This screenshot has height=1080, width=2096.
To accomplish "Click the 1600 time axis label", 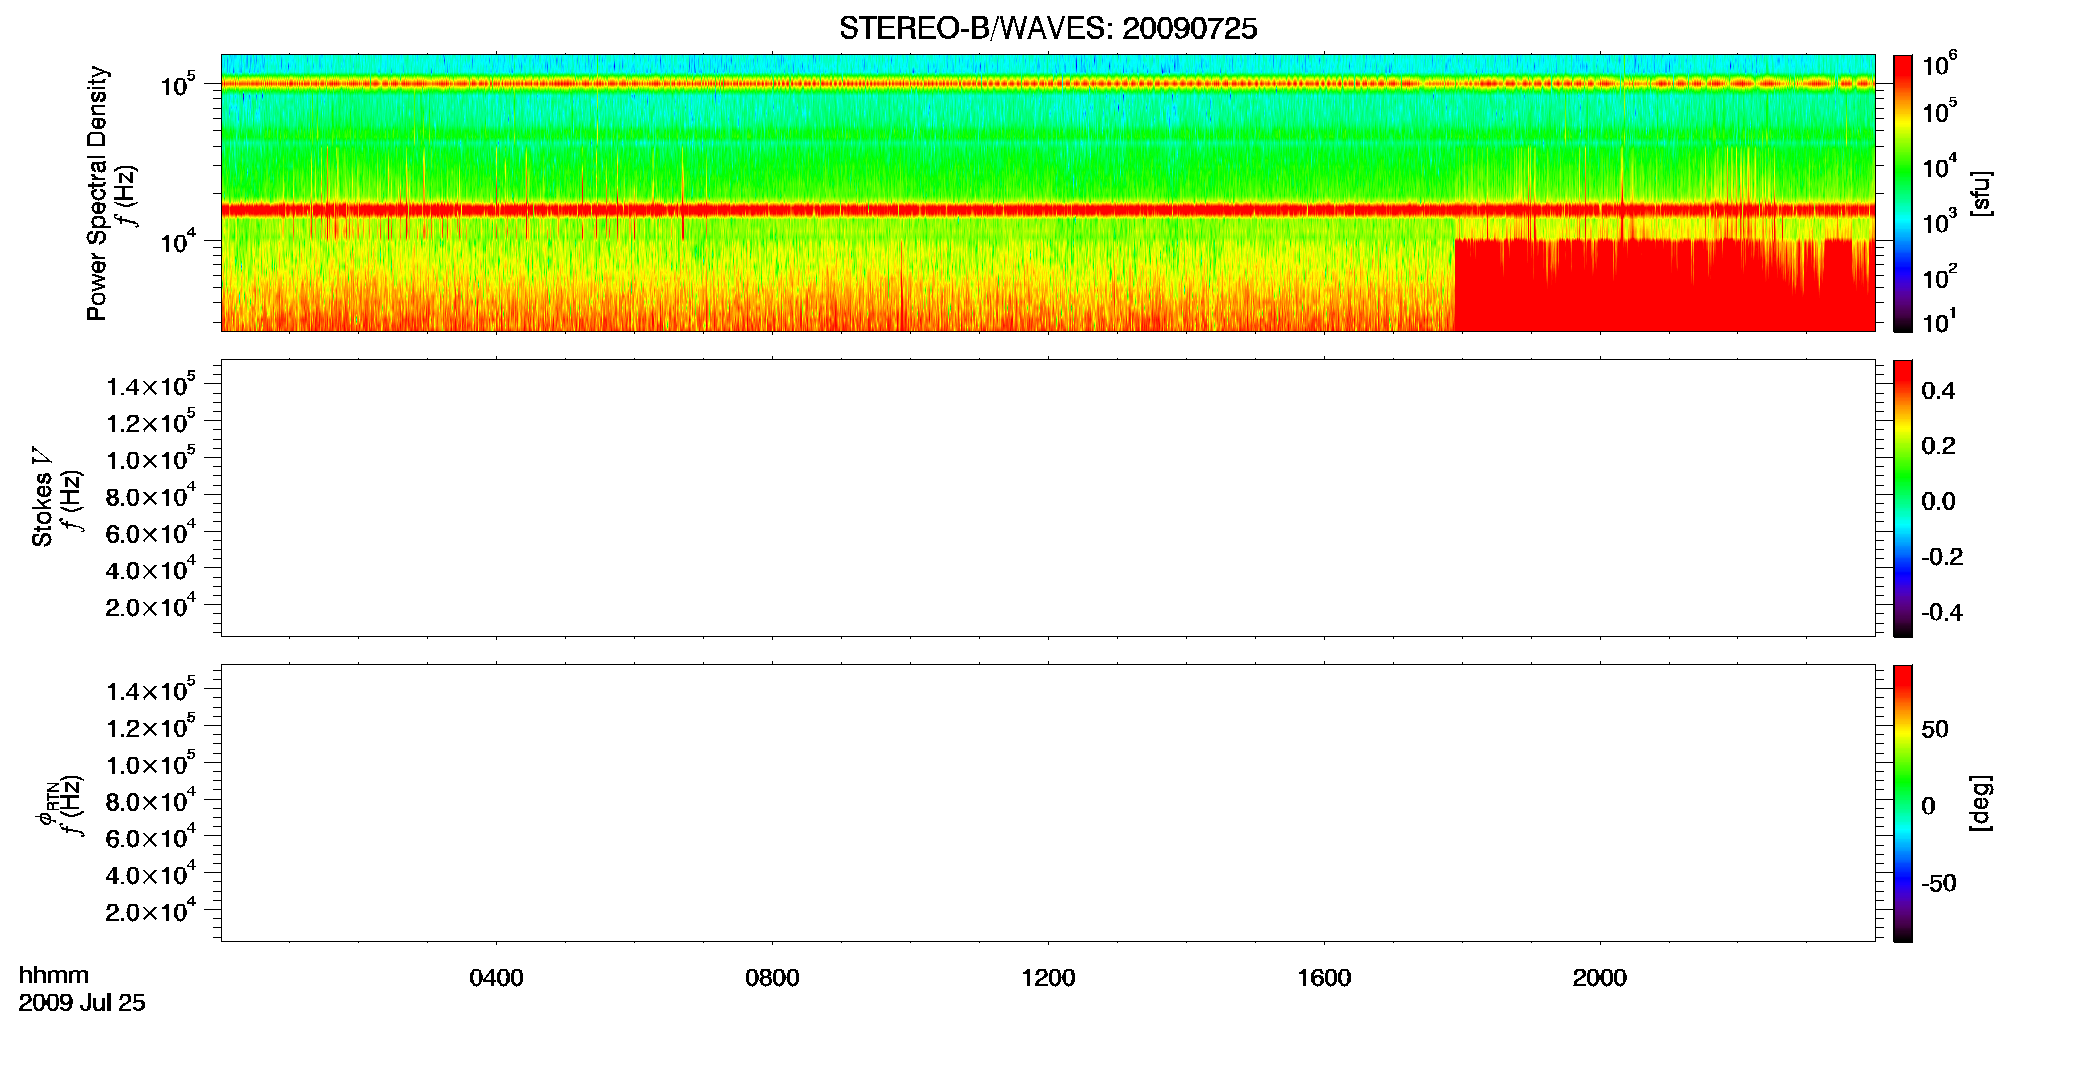I will (1324, 978).
